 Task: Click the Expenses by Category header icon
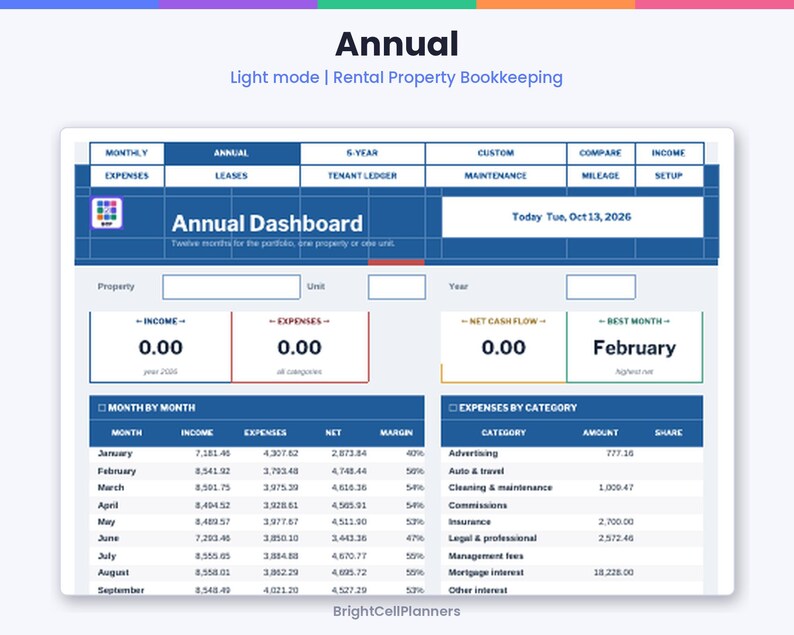453,408
